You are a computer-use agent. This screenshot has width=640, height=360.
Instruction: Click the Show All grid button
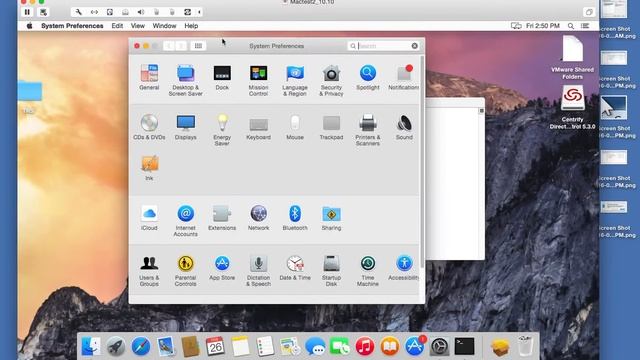pos(198,46)
